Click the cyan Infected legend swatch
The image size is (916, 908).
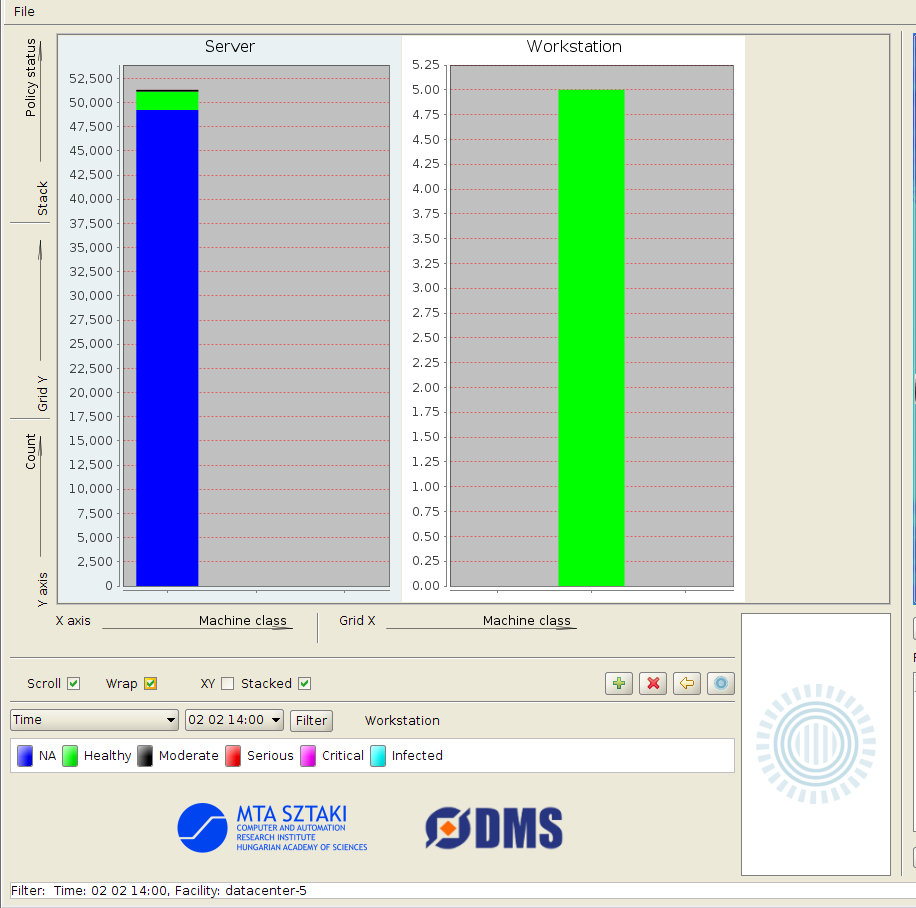(378, 755)
